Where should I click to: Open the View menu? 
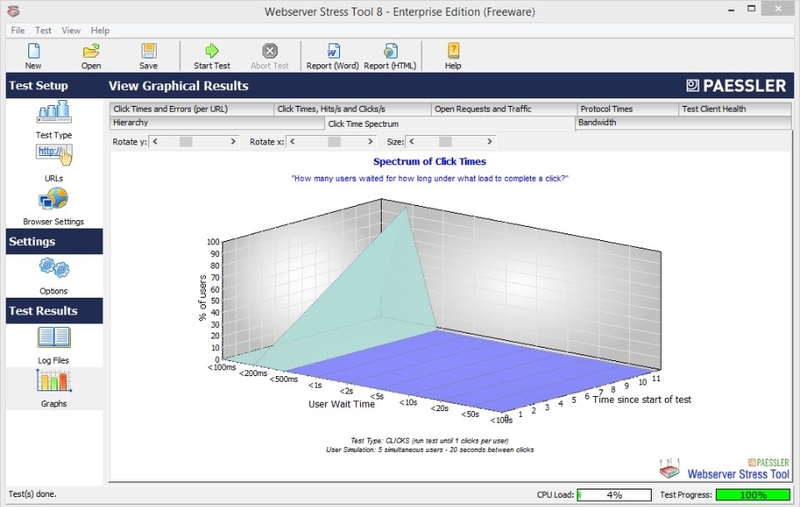71,31
